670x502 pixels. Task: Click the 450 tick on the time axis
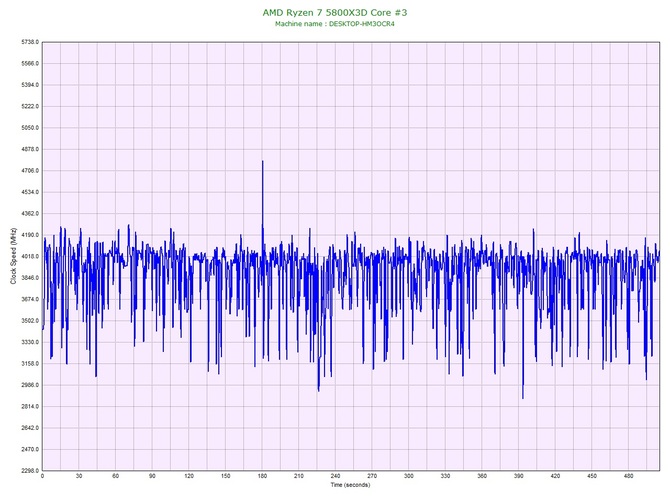592,476
